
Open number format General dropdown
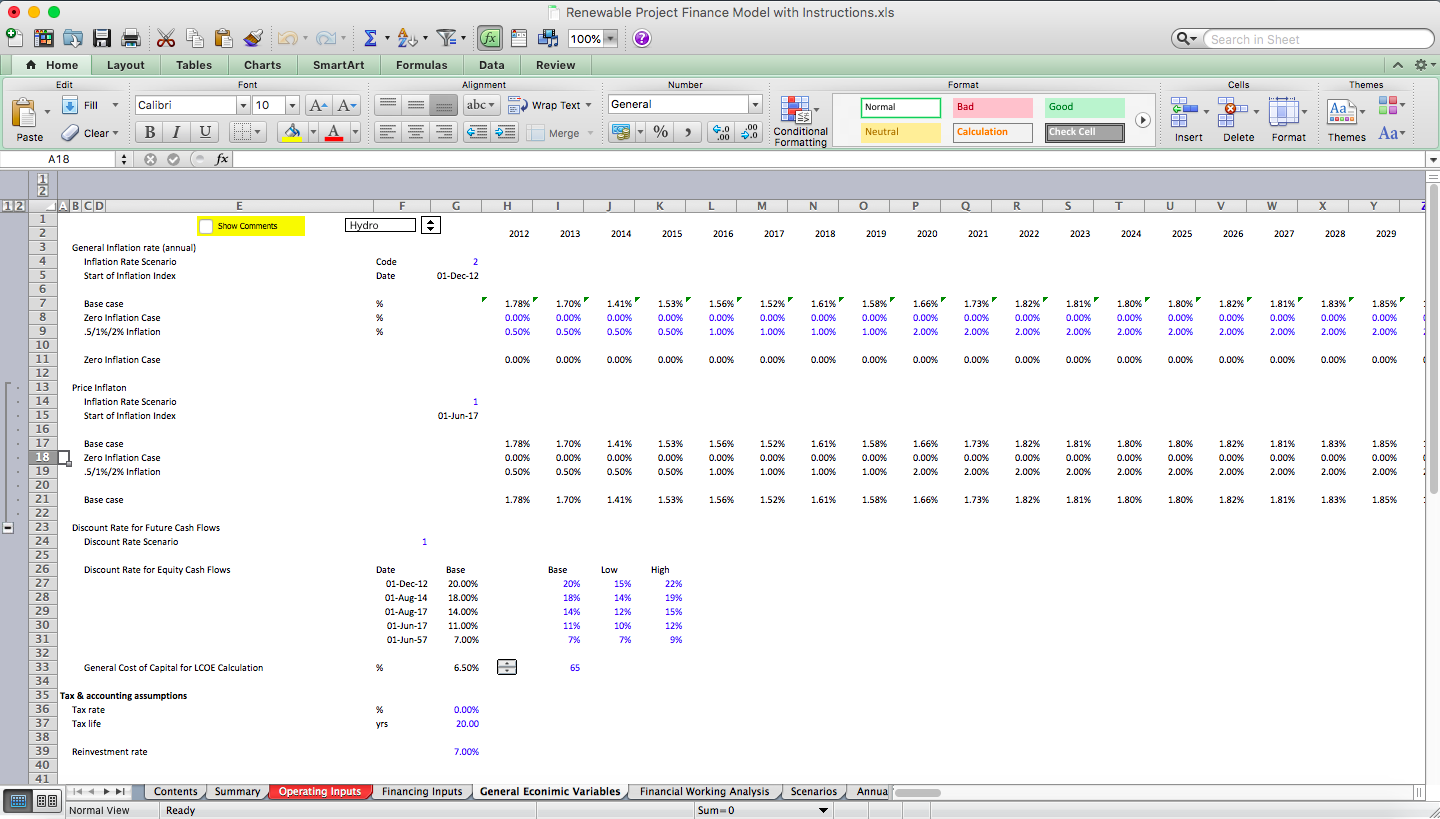pos(755,104)
